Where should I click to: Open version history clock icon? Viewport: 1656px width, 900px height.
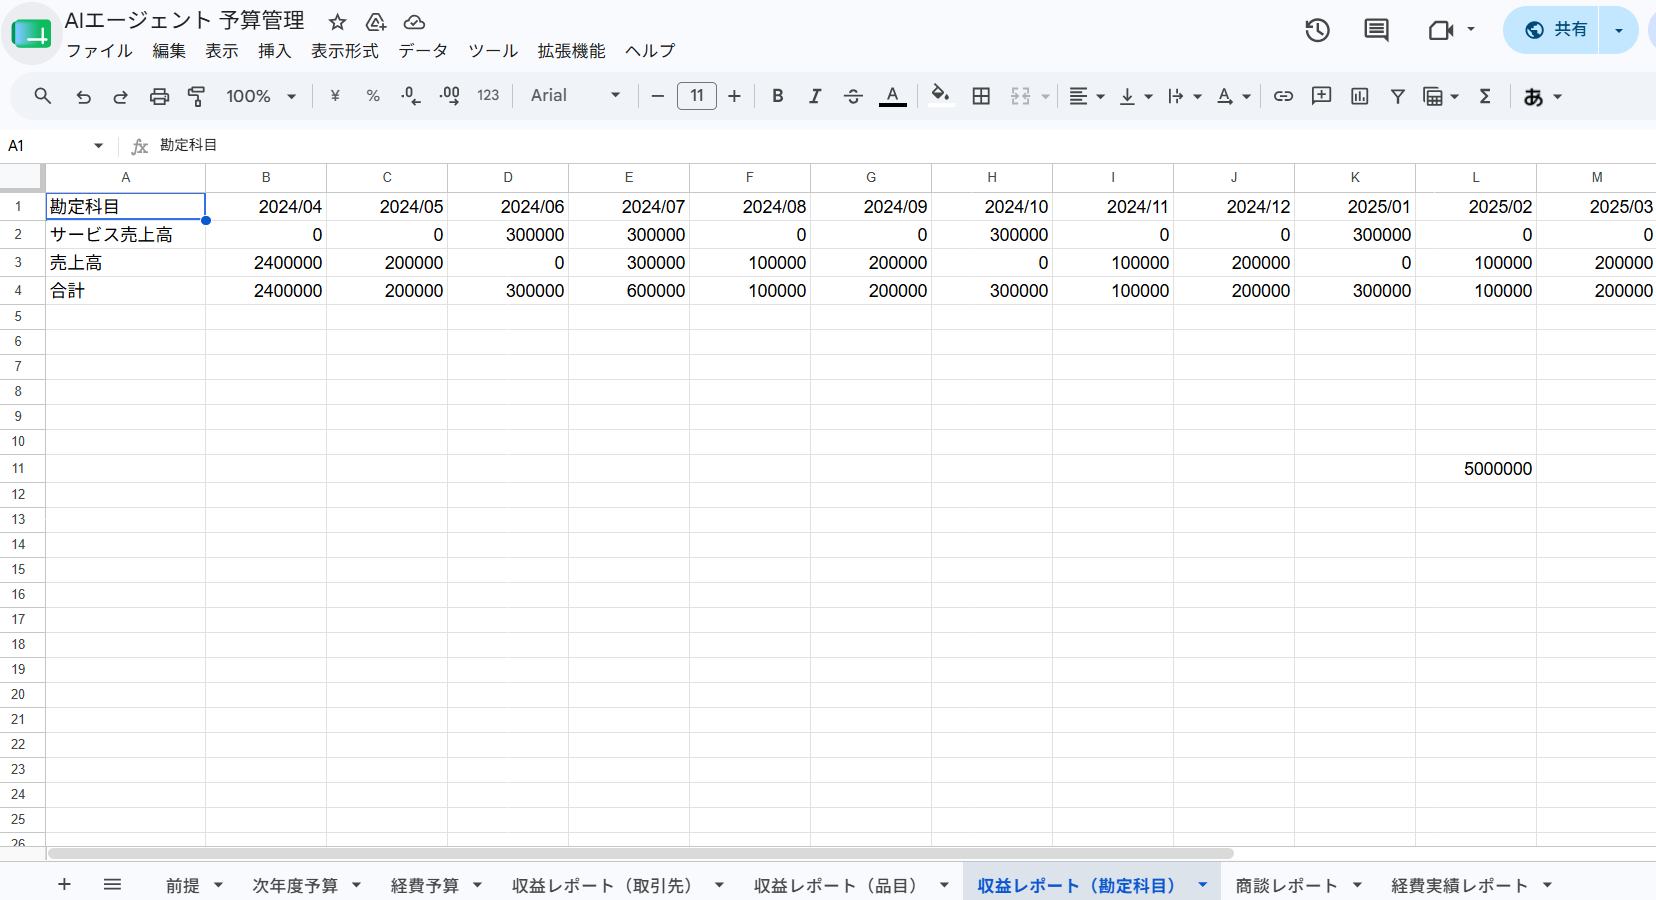(1317, 30)
